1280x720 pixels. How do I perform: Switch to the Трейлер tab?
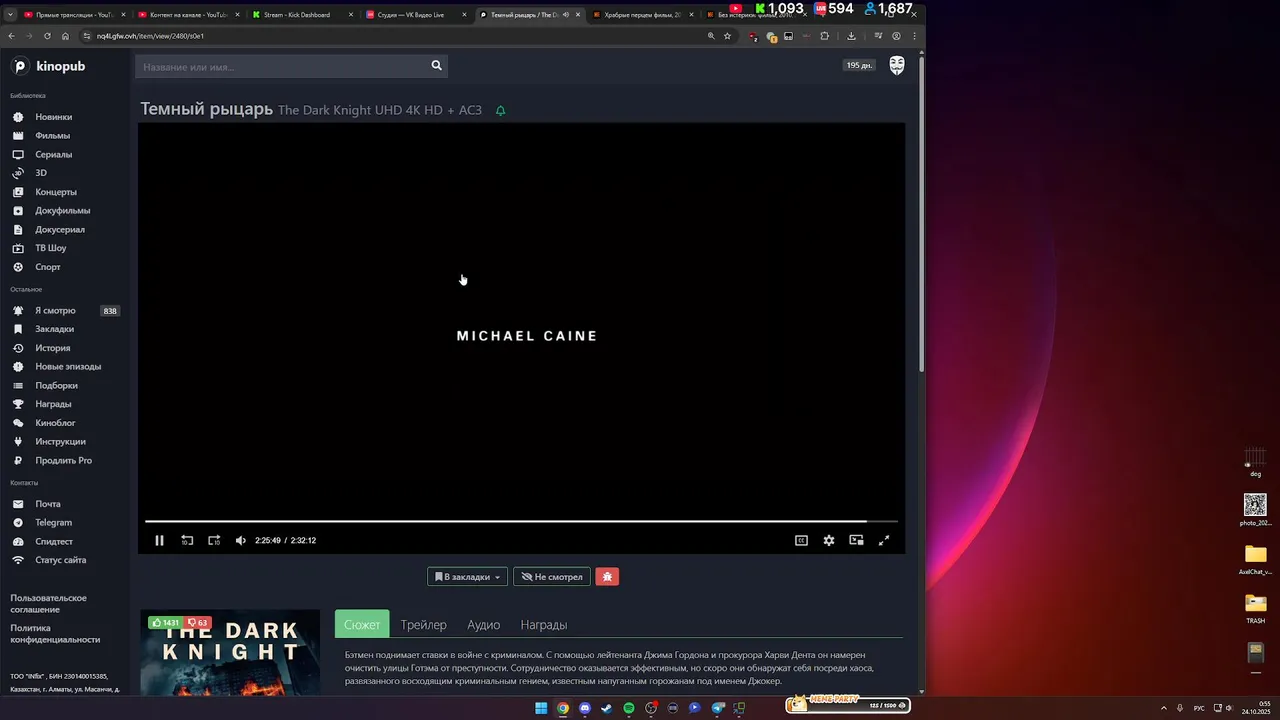pyautogui.click(x=424, y=625)
